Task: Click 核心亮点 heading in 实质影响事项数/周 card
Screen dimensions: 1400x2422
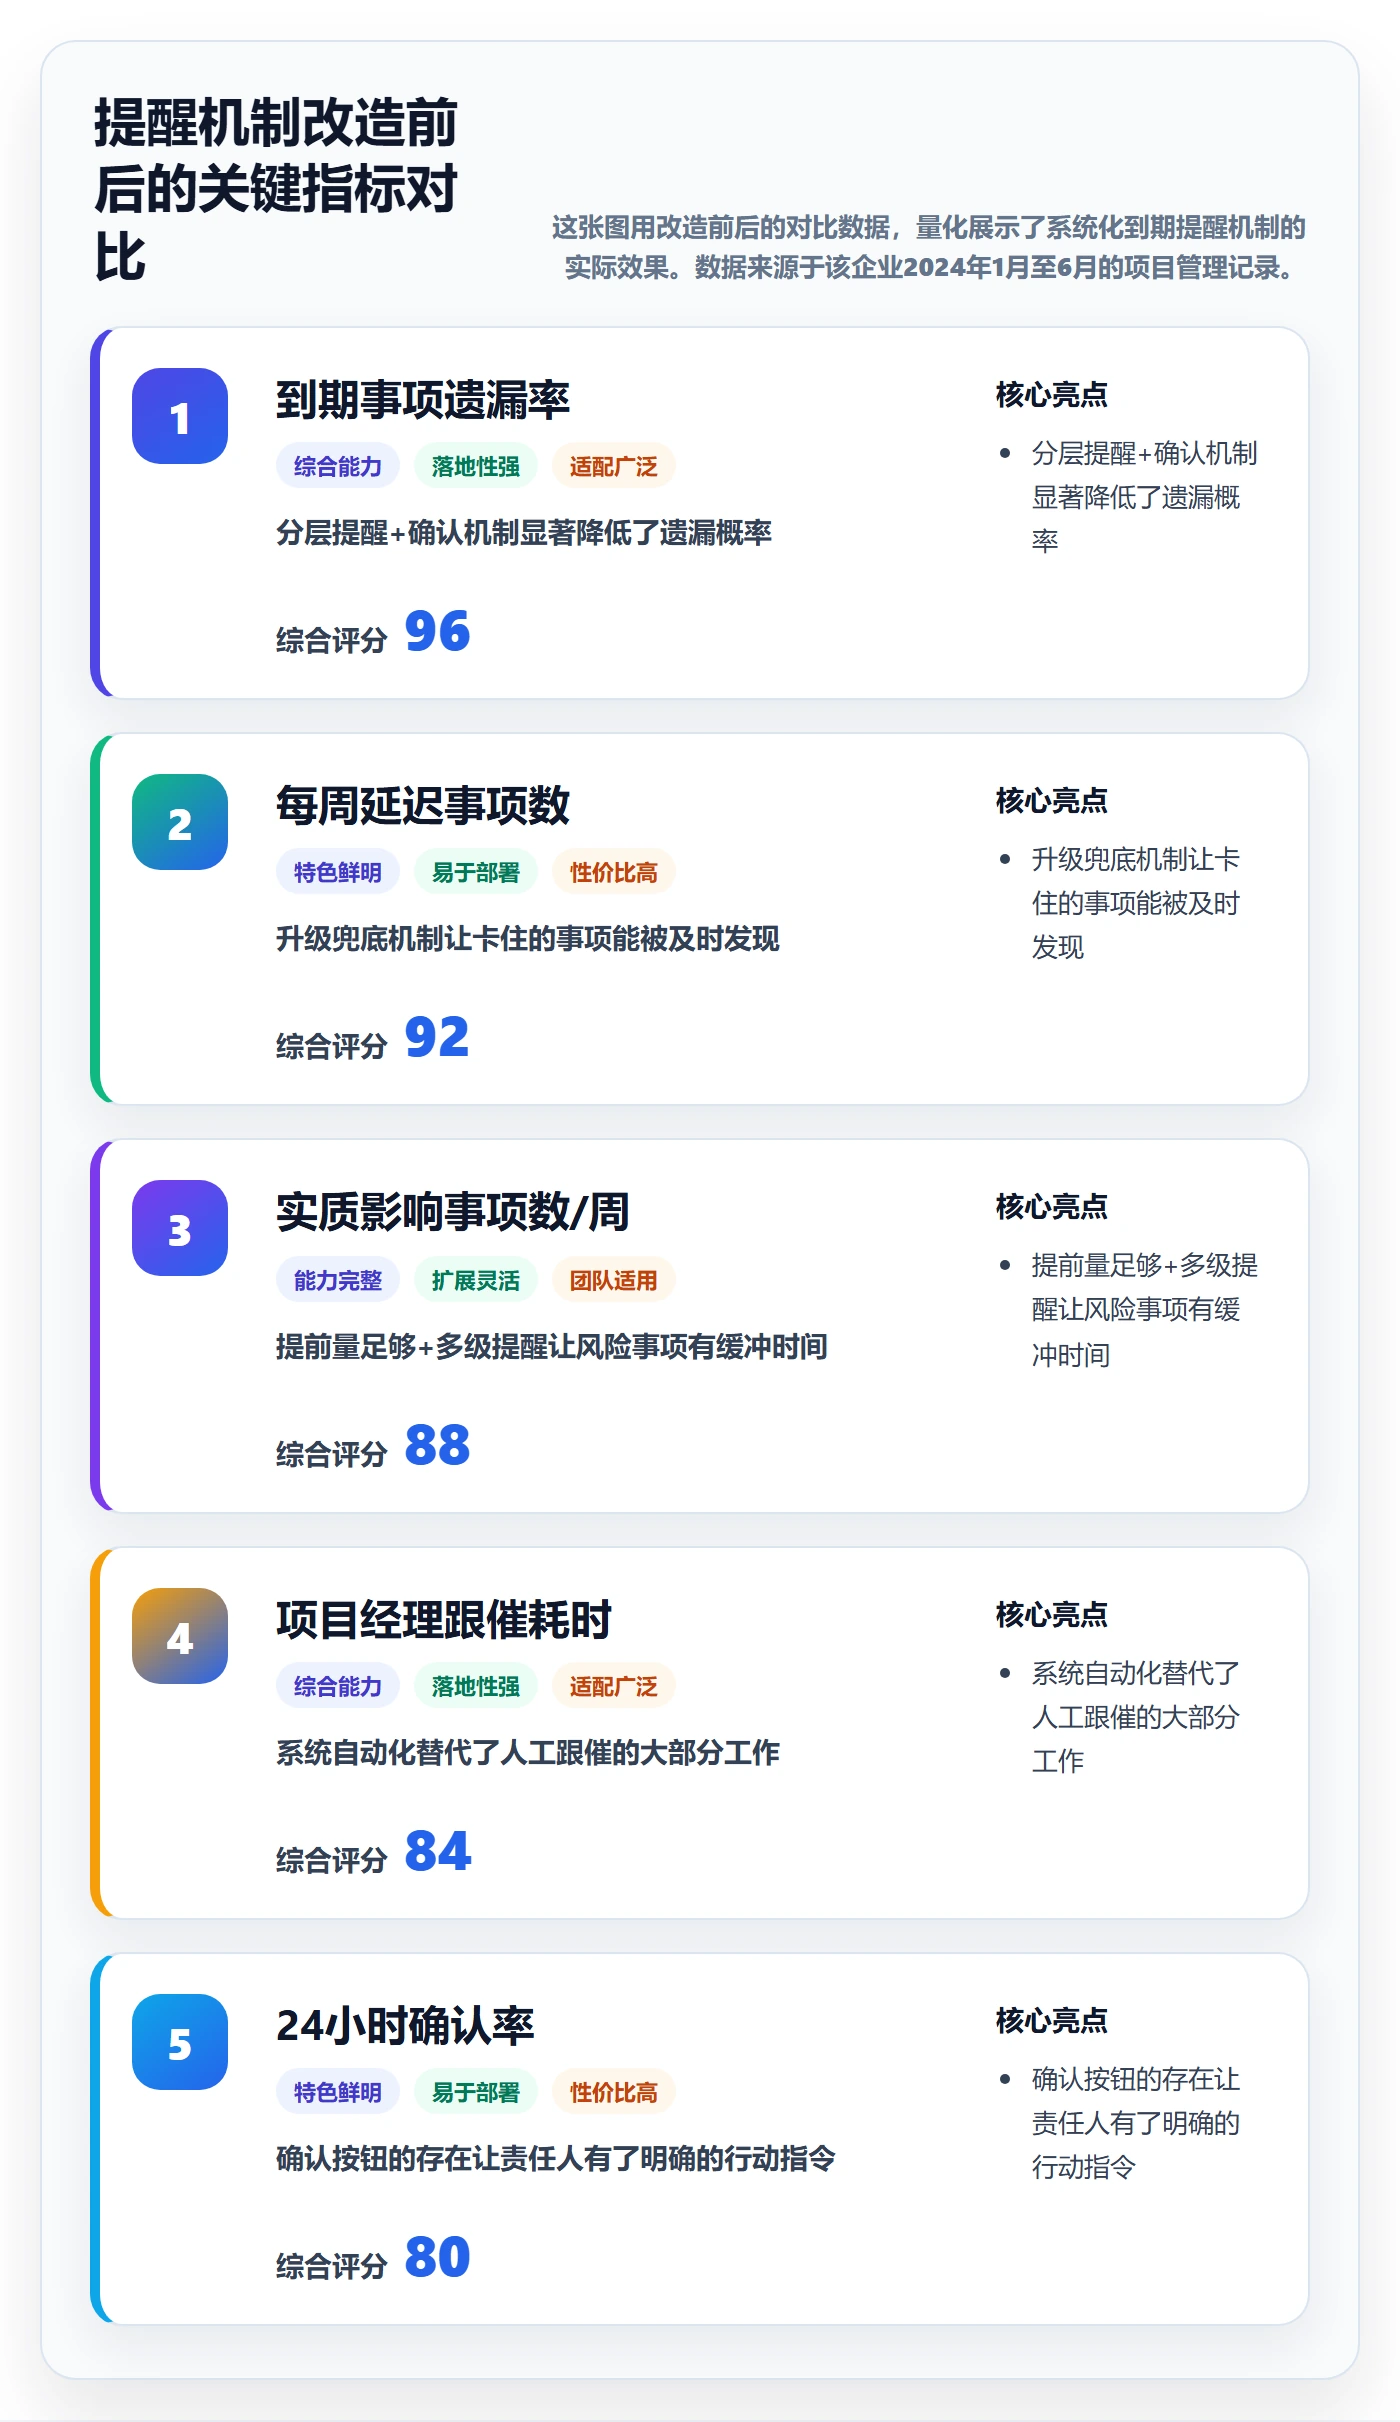Action: tap(1052, 1207)
